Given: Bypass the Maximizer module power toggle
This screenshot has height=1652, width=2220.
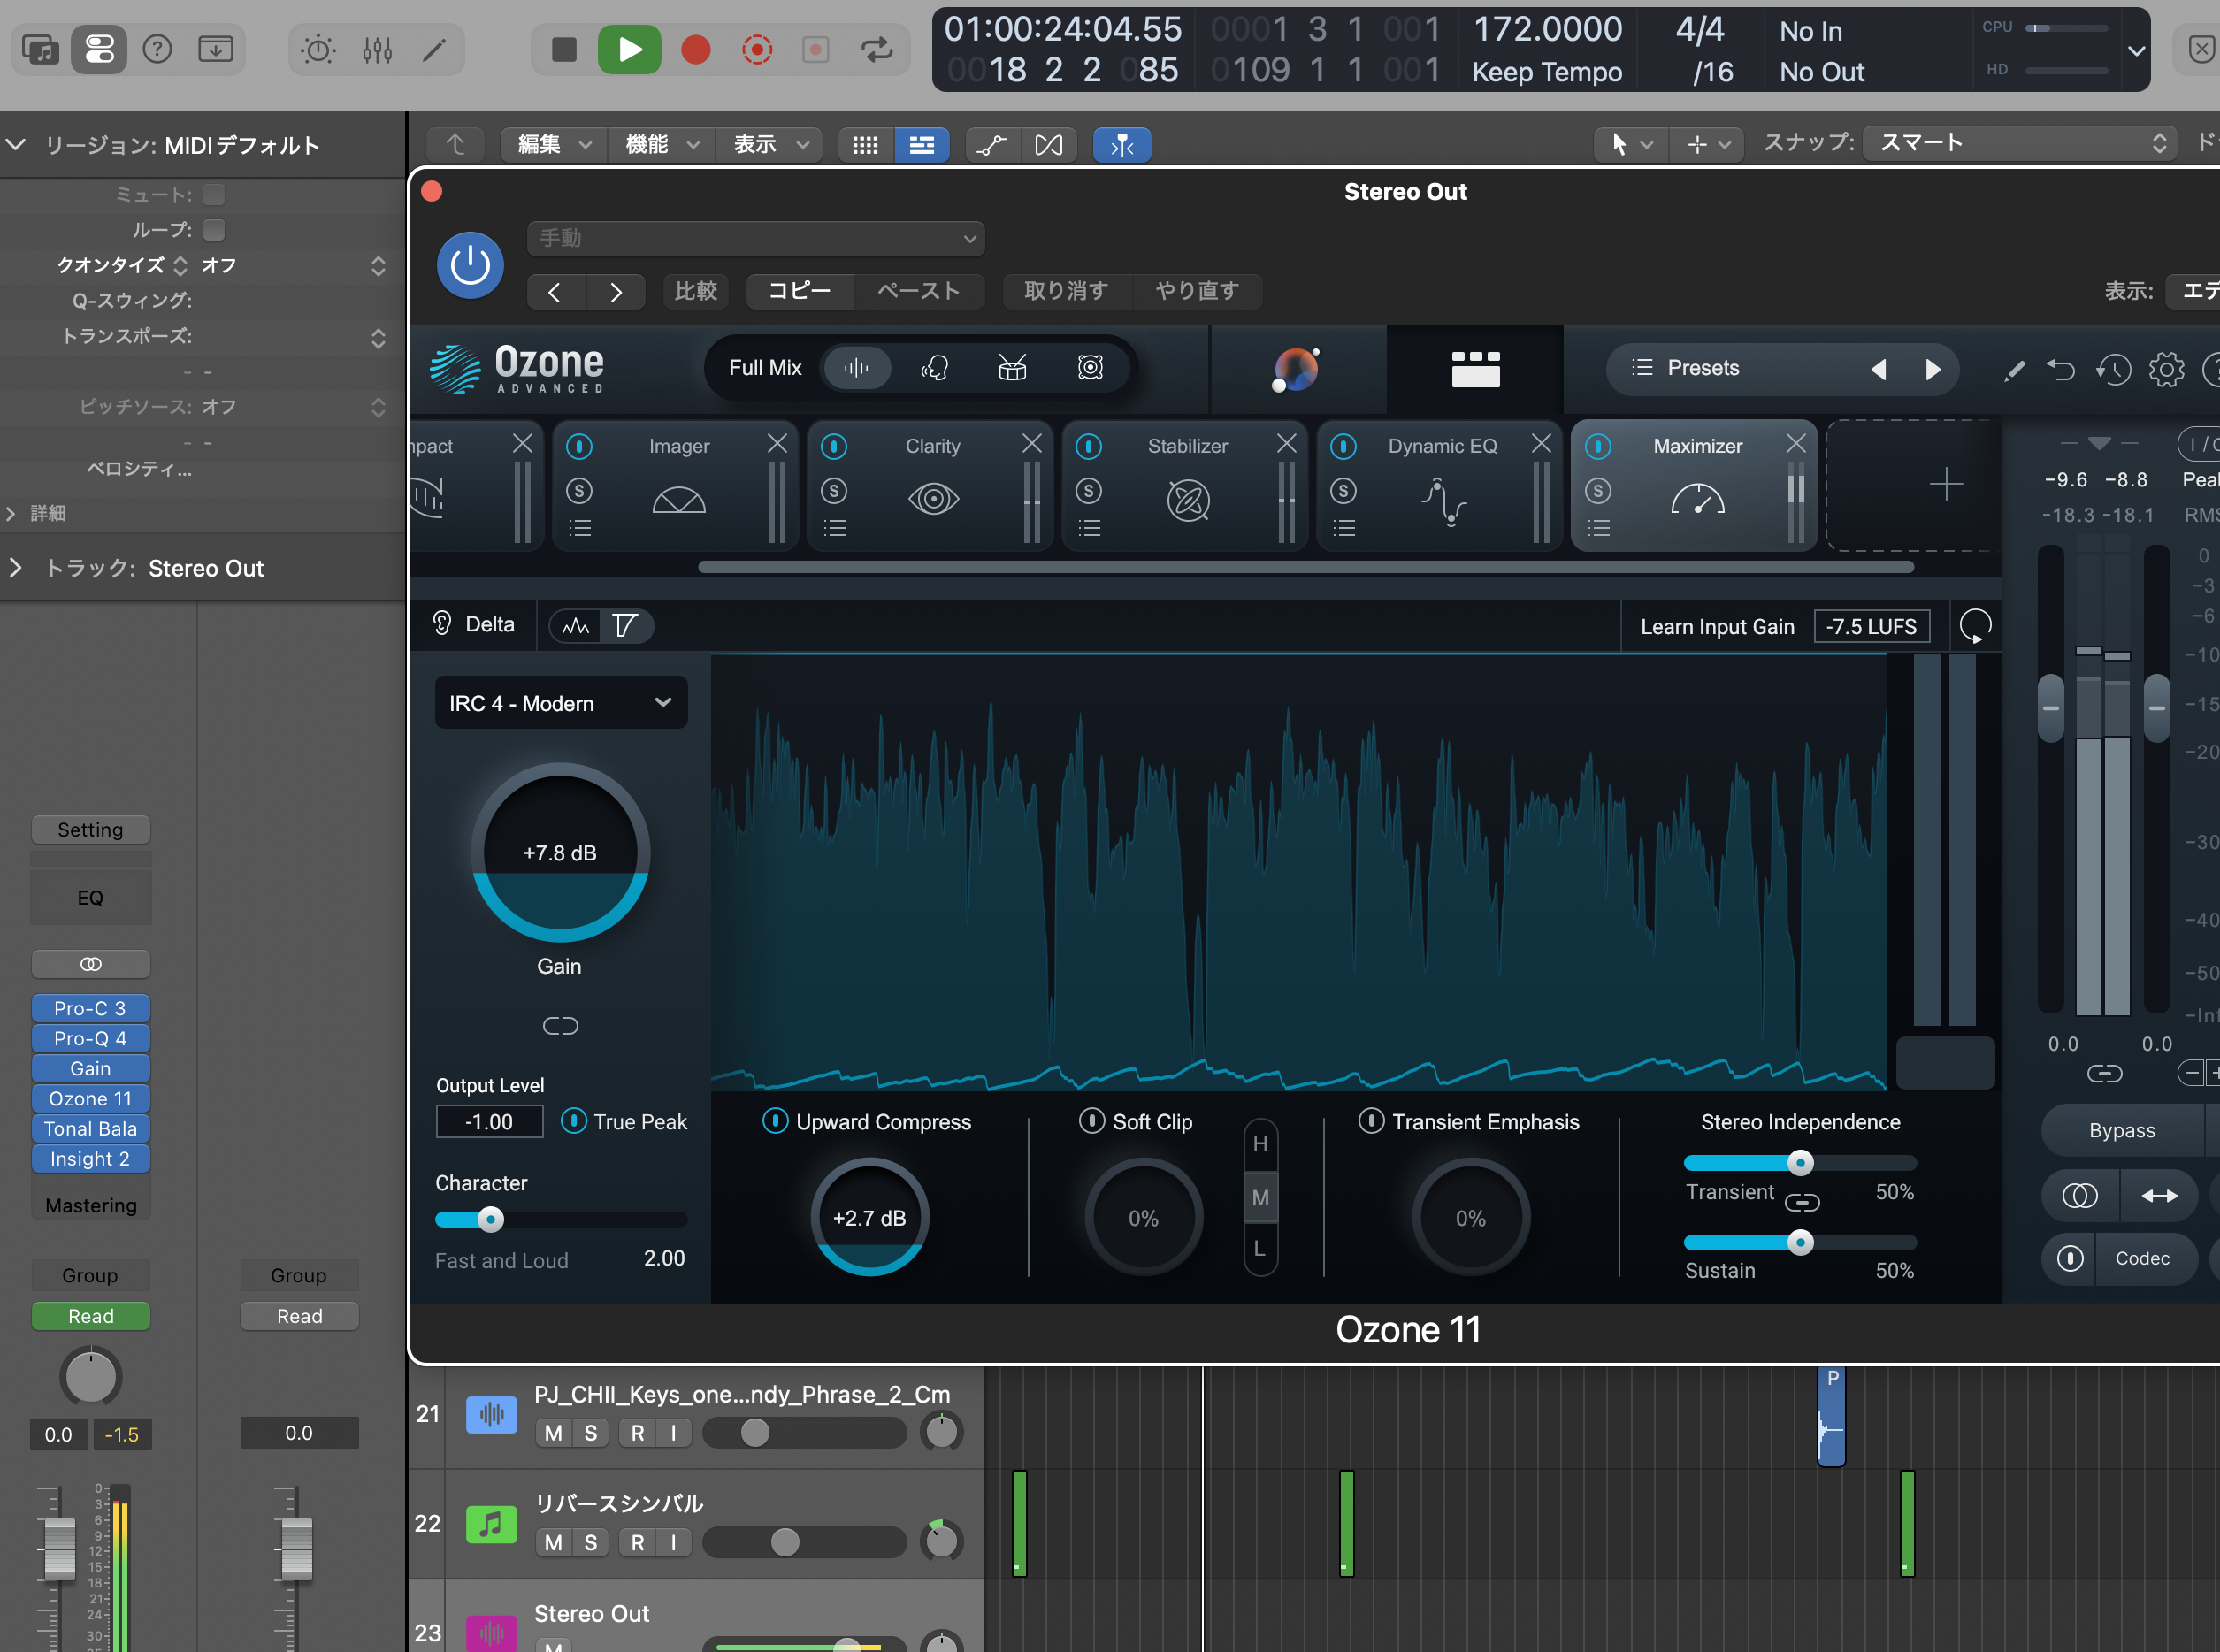Looking at the screenshot, I should point(1598,446).
